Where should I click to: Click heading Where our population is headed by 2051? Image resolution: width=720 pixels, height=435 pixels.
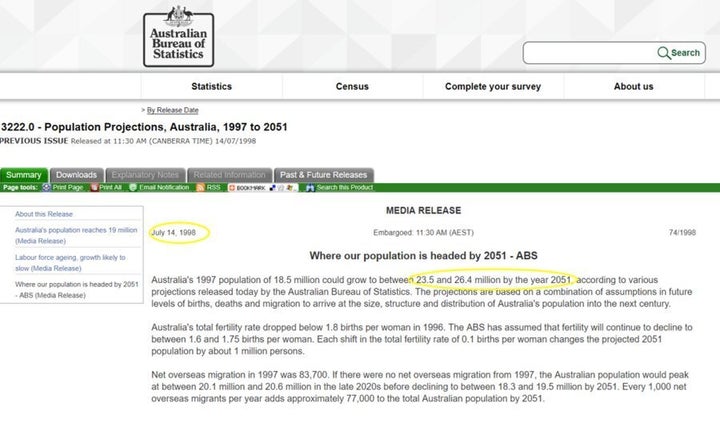[x=423, y=256]
